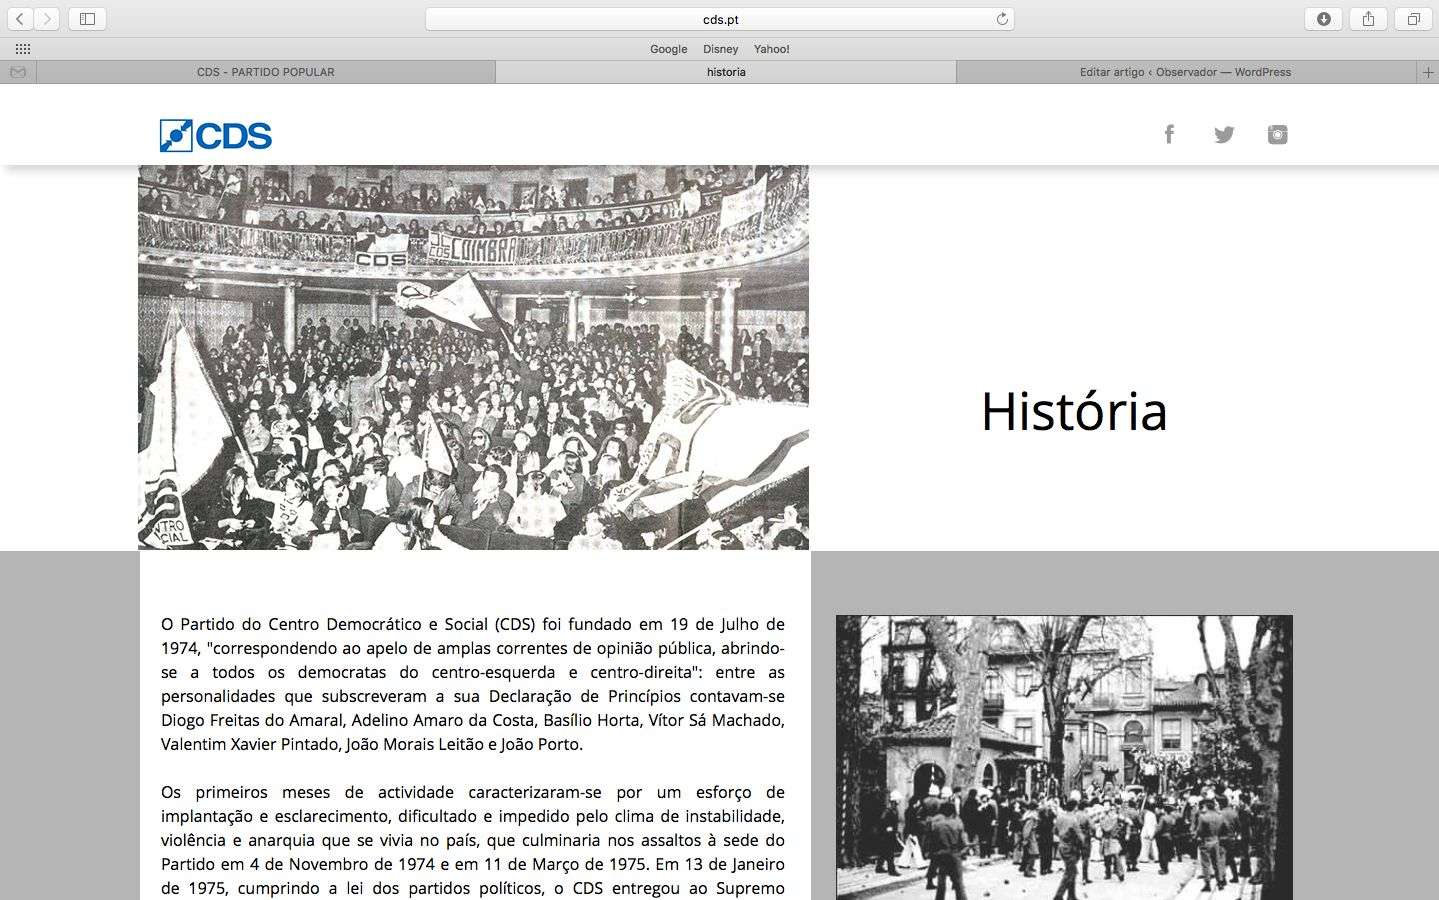Switch to the CDS - PARTIDO POPULAR tab
Screen dimensions: 1439x900
click(x=266, y=72)
